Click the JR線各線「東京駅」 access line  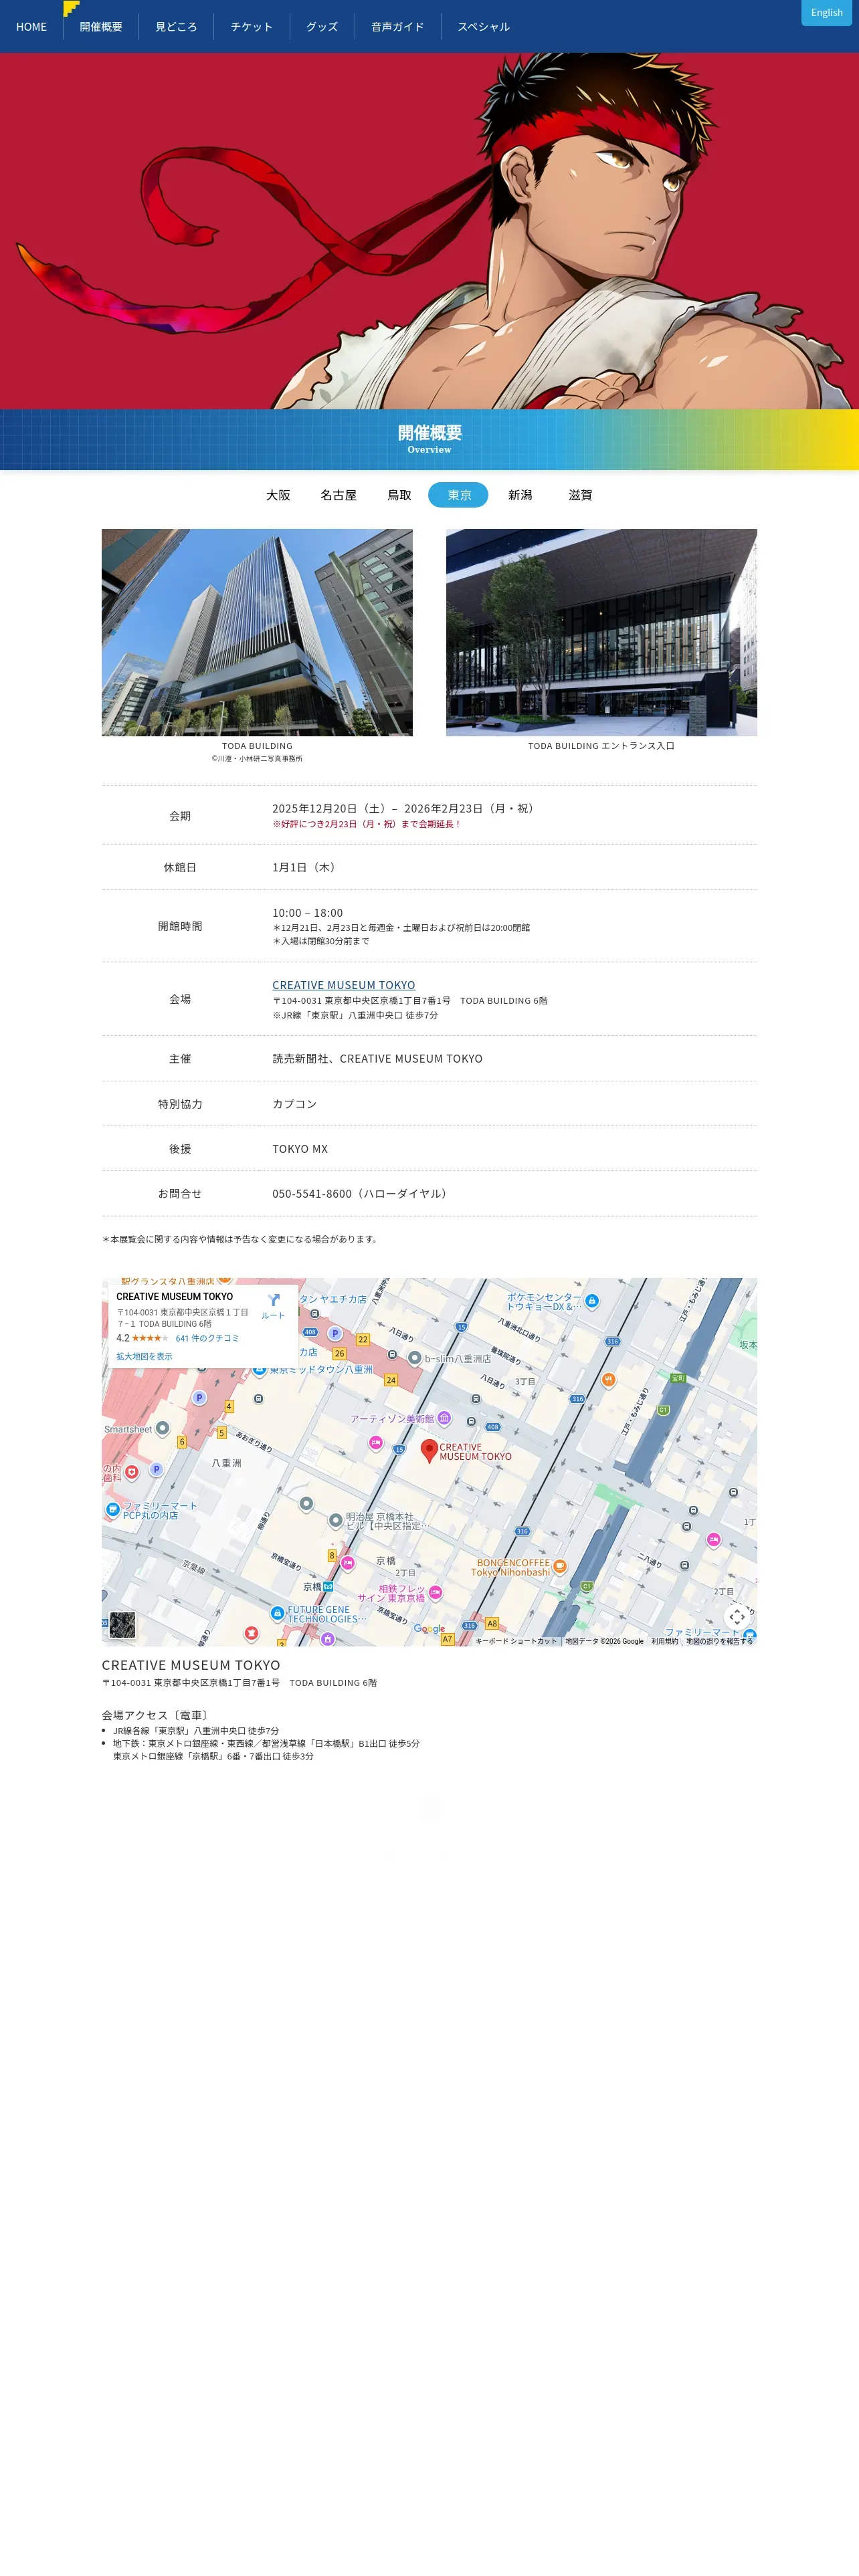pos(196,1731)
